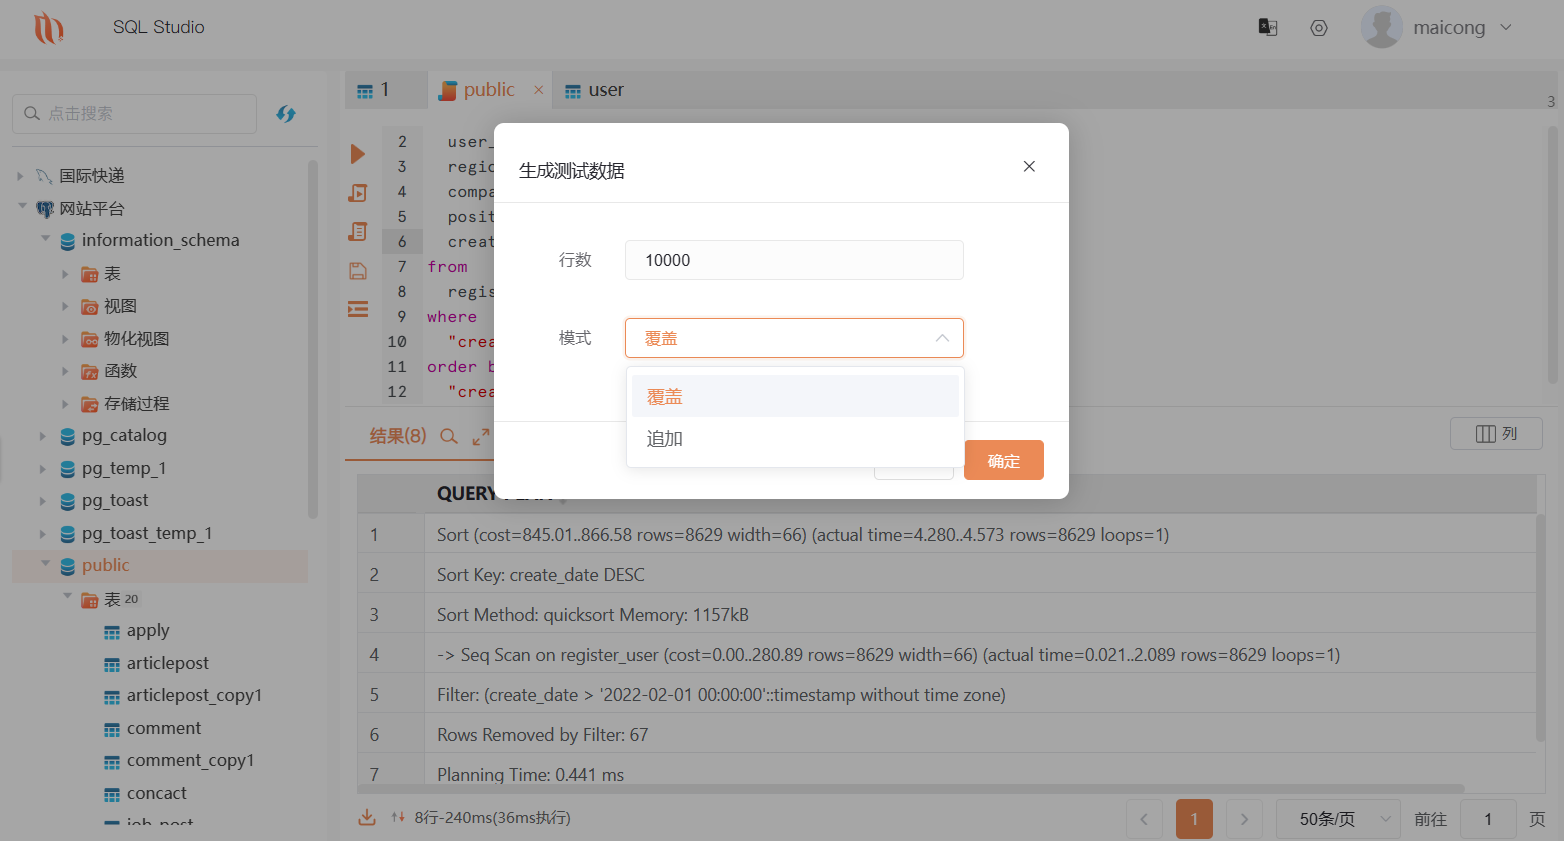Image resolution: width=1564 pixels, height=841 pixels.
Task: Expand the 国际快递 connection node
Action: [x=20, y=176]
